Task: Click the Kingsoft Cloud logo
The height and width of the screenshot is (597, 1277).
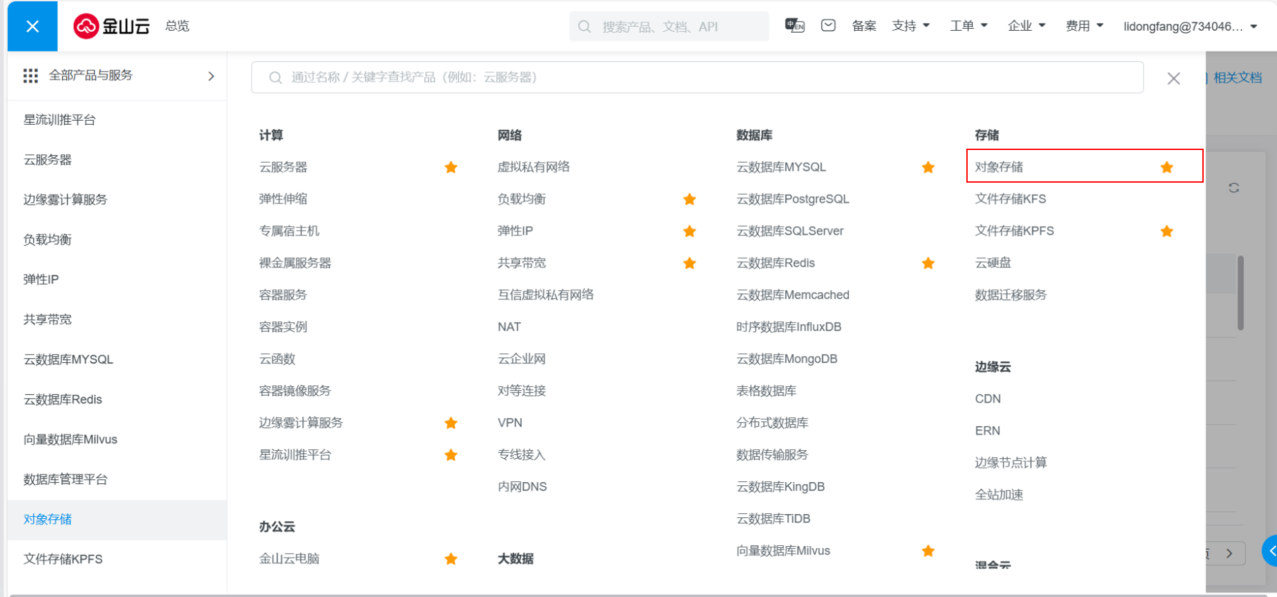Action: tap(111, 26)
